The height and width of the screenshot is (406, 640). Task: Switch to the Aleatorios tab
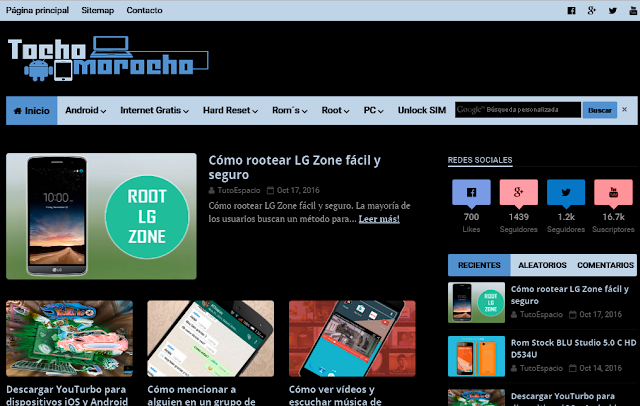pos(542,265)
